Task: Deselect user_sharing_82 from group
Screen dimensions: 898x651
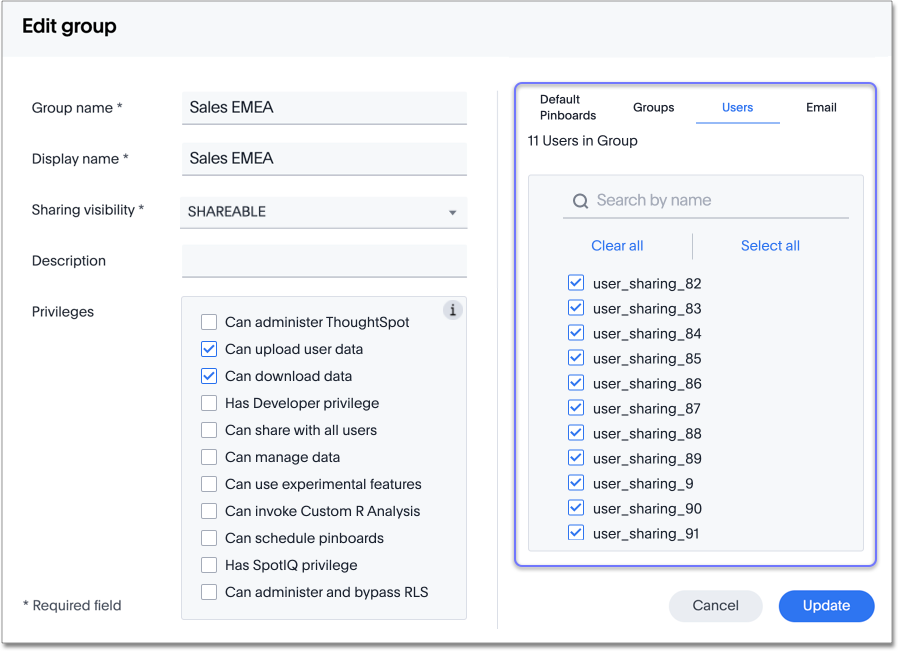Action: [x=576, y=283]
